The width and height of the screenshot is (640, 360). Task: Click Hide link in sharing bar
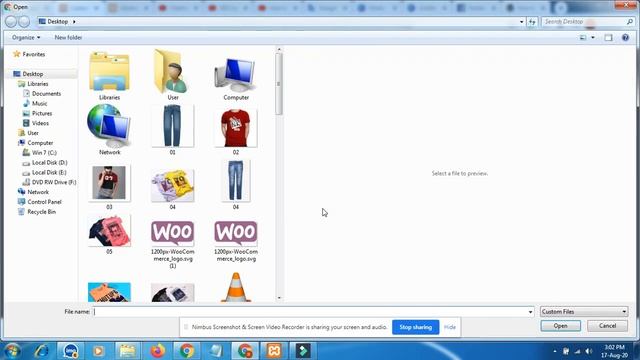tap(449, 327)
